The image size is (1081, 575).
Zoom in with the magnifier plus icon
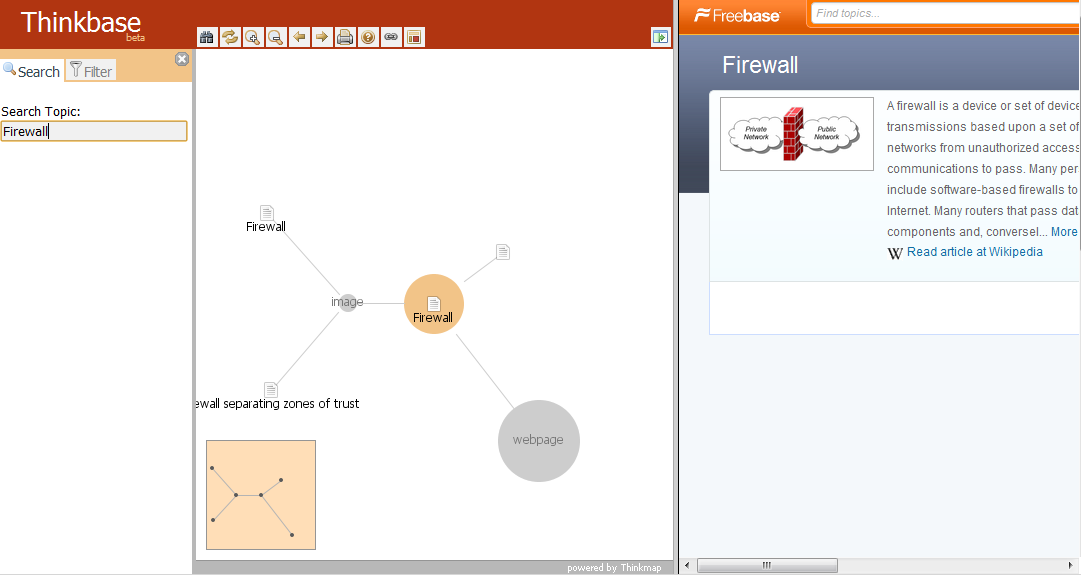pyautogui.click(x=253, y=37)
